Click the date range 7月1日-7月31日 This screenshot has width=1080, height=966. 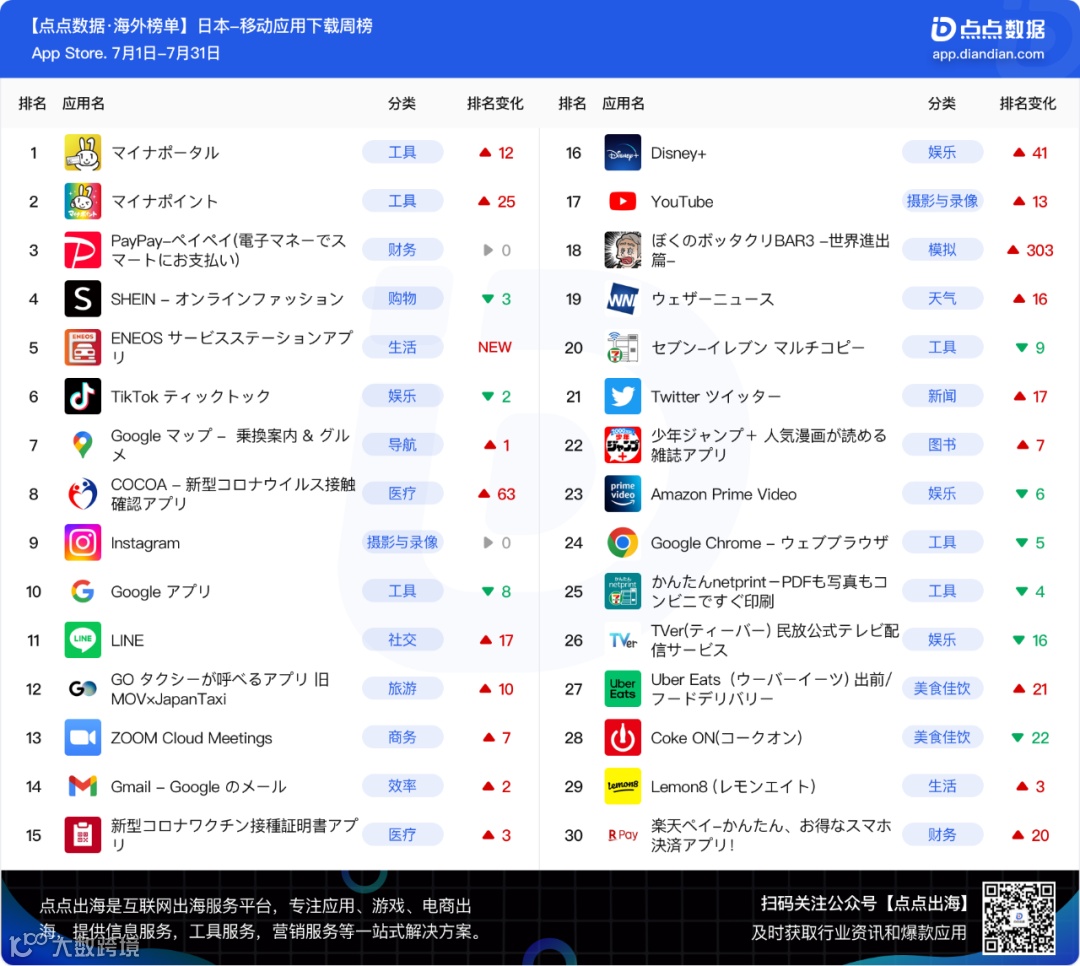166,53
